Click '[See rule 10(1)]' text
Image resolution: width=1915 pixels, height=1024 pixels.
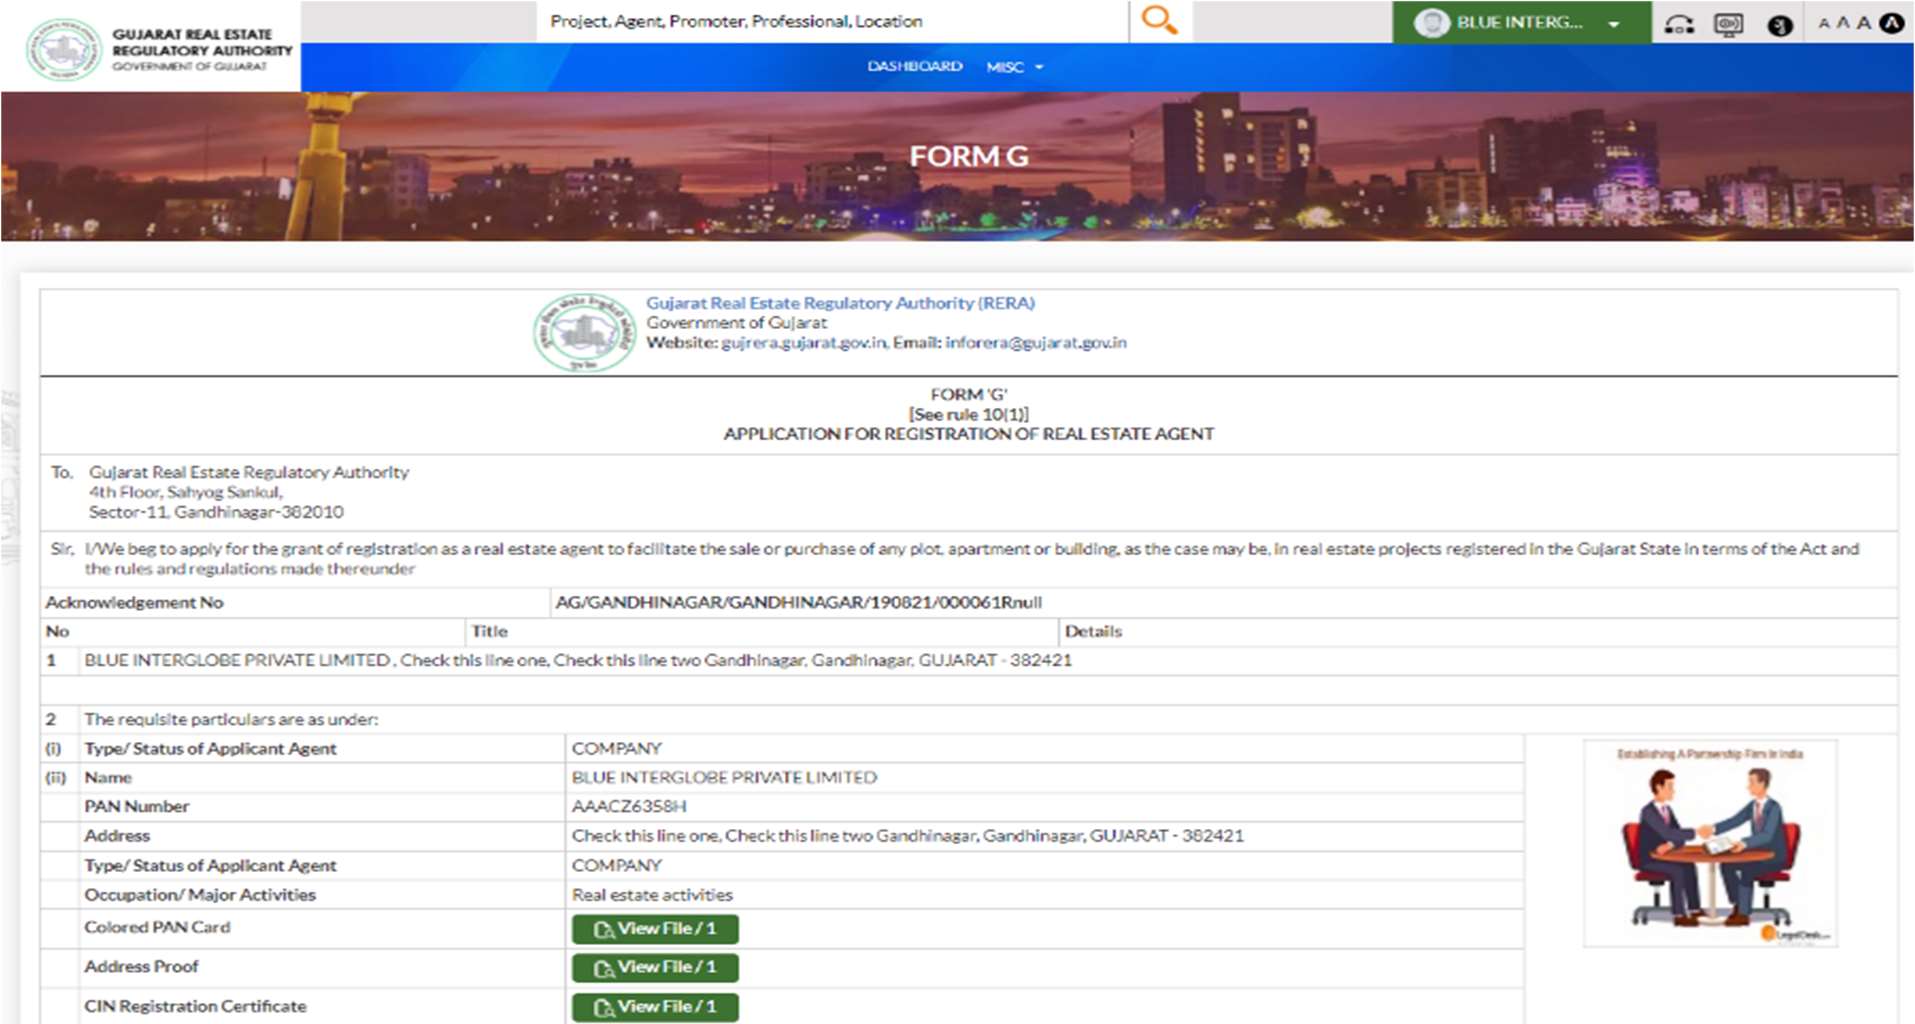[x=968, y=414]
